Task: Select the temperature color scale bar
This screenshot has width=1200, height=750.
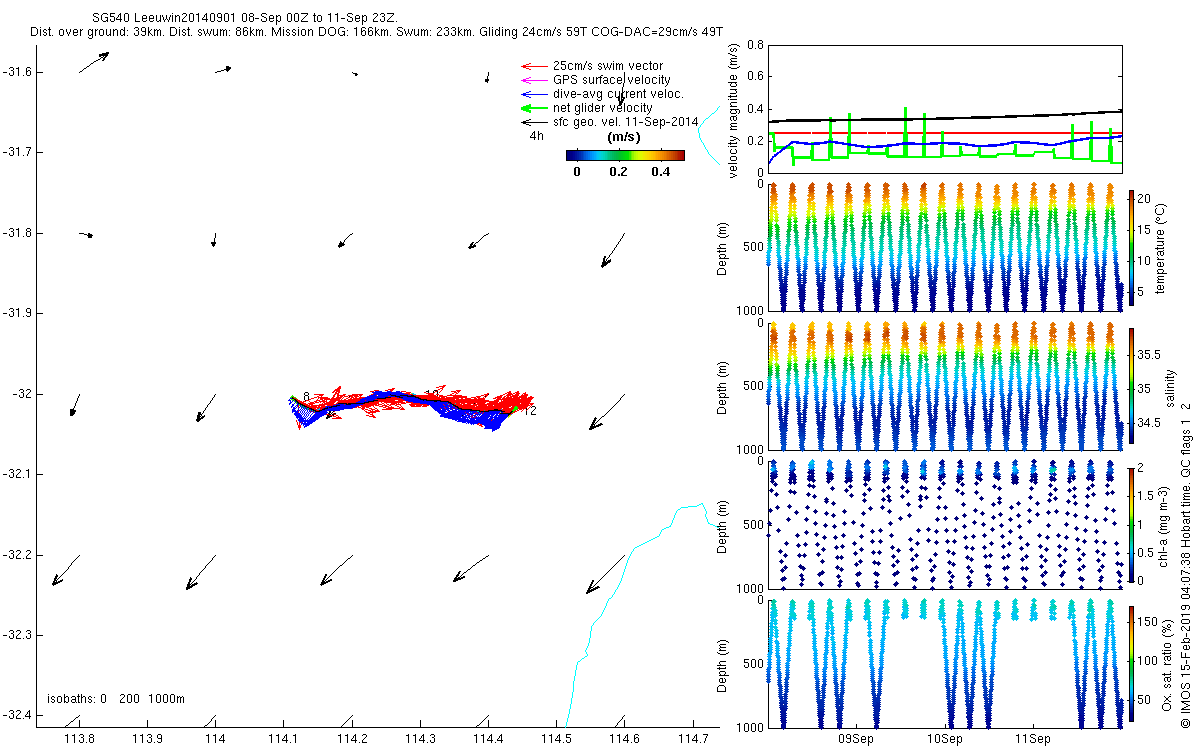Action: pos(1131,247)
